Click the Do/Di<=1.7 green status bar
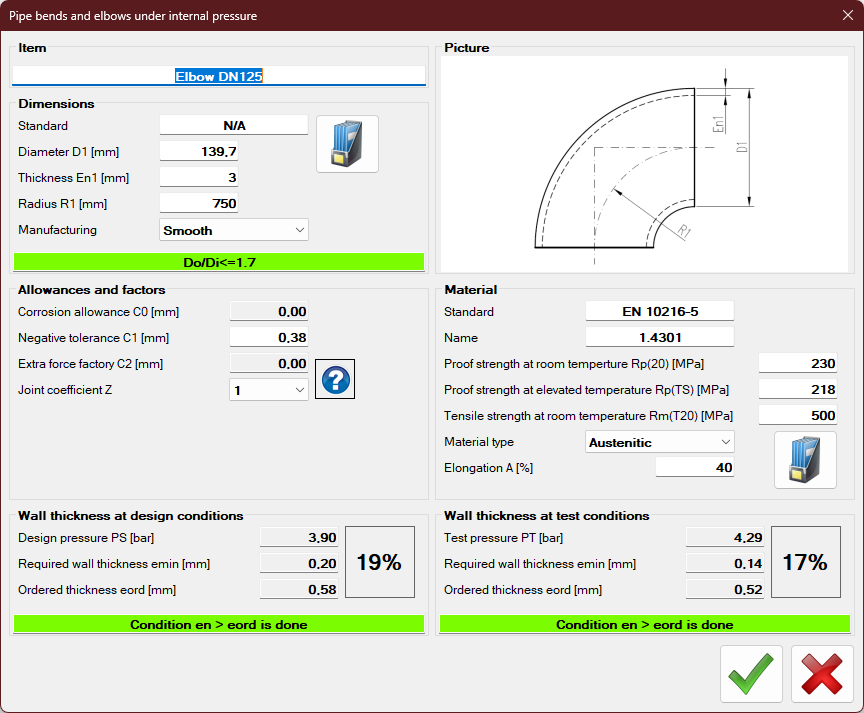 click(219, 262)
